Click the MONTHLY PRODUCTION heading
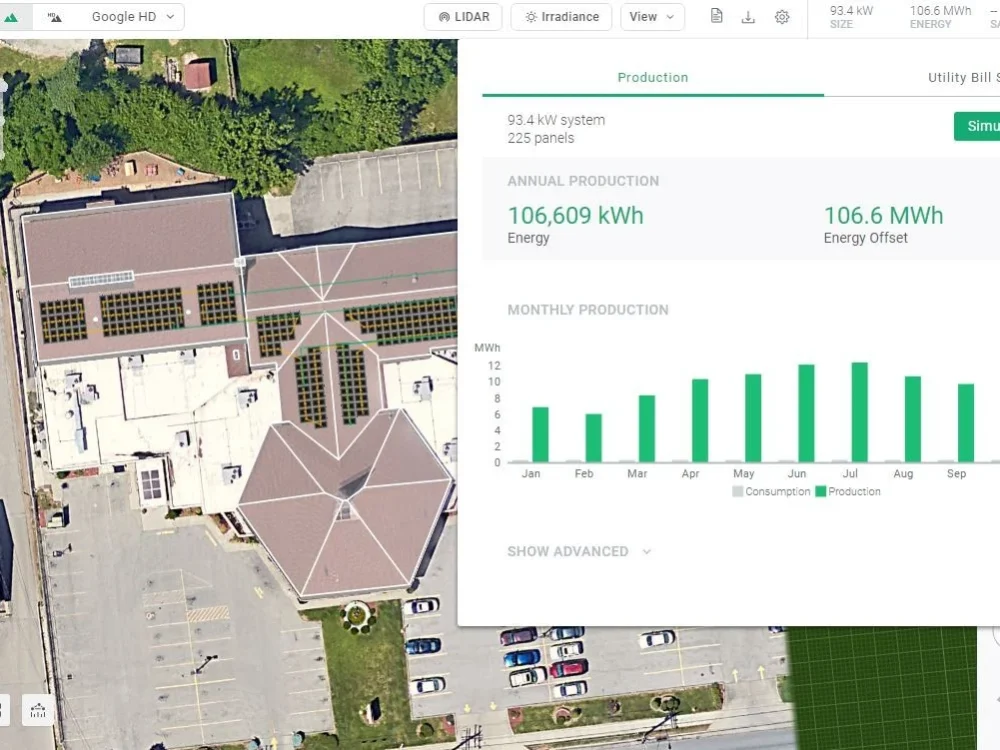 pos(588,310)
